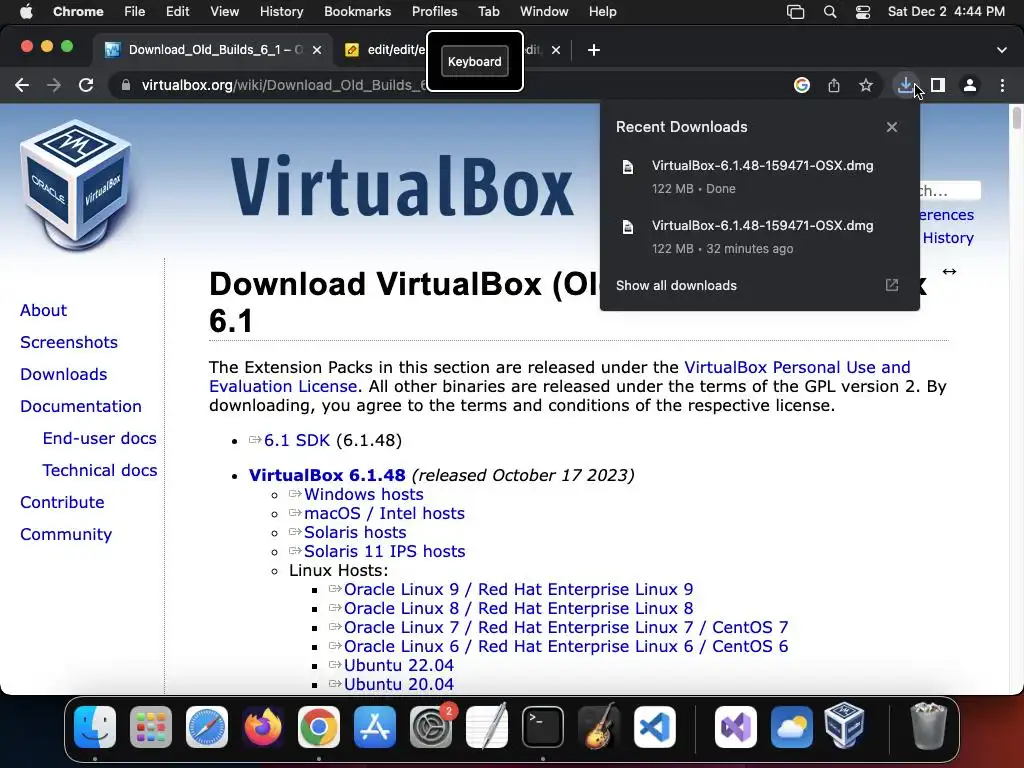Click the address bar URL field
Viewport: 1024px width, 768px height.
(284, 85)
